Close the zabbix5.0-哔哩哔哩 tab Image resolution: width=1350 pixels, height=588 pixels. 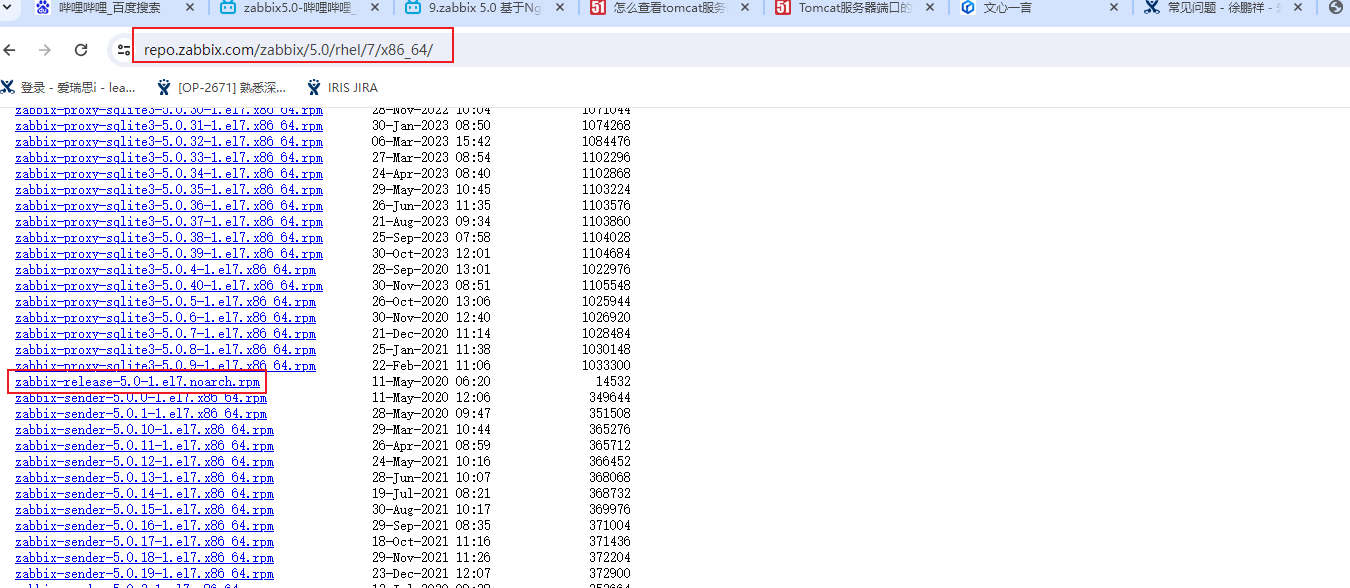pyautogui.click(x=375, y=7)
